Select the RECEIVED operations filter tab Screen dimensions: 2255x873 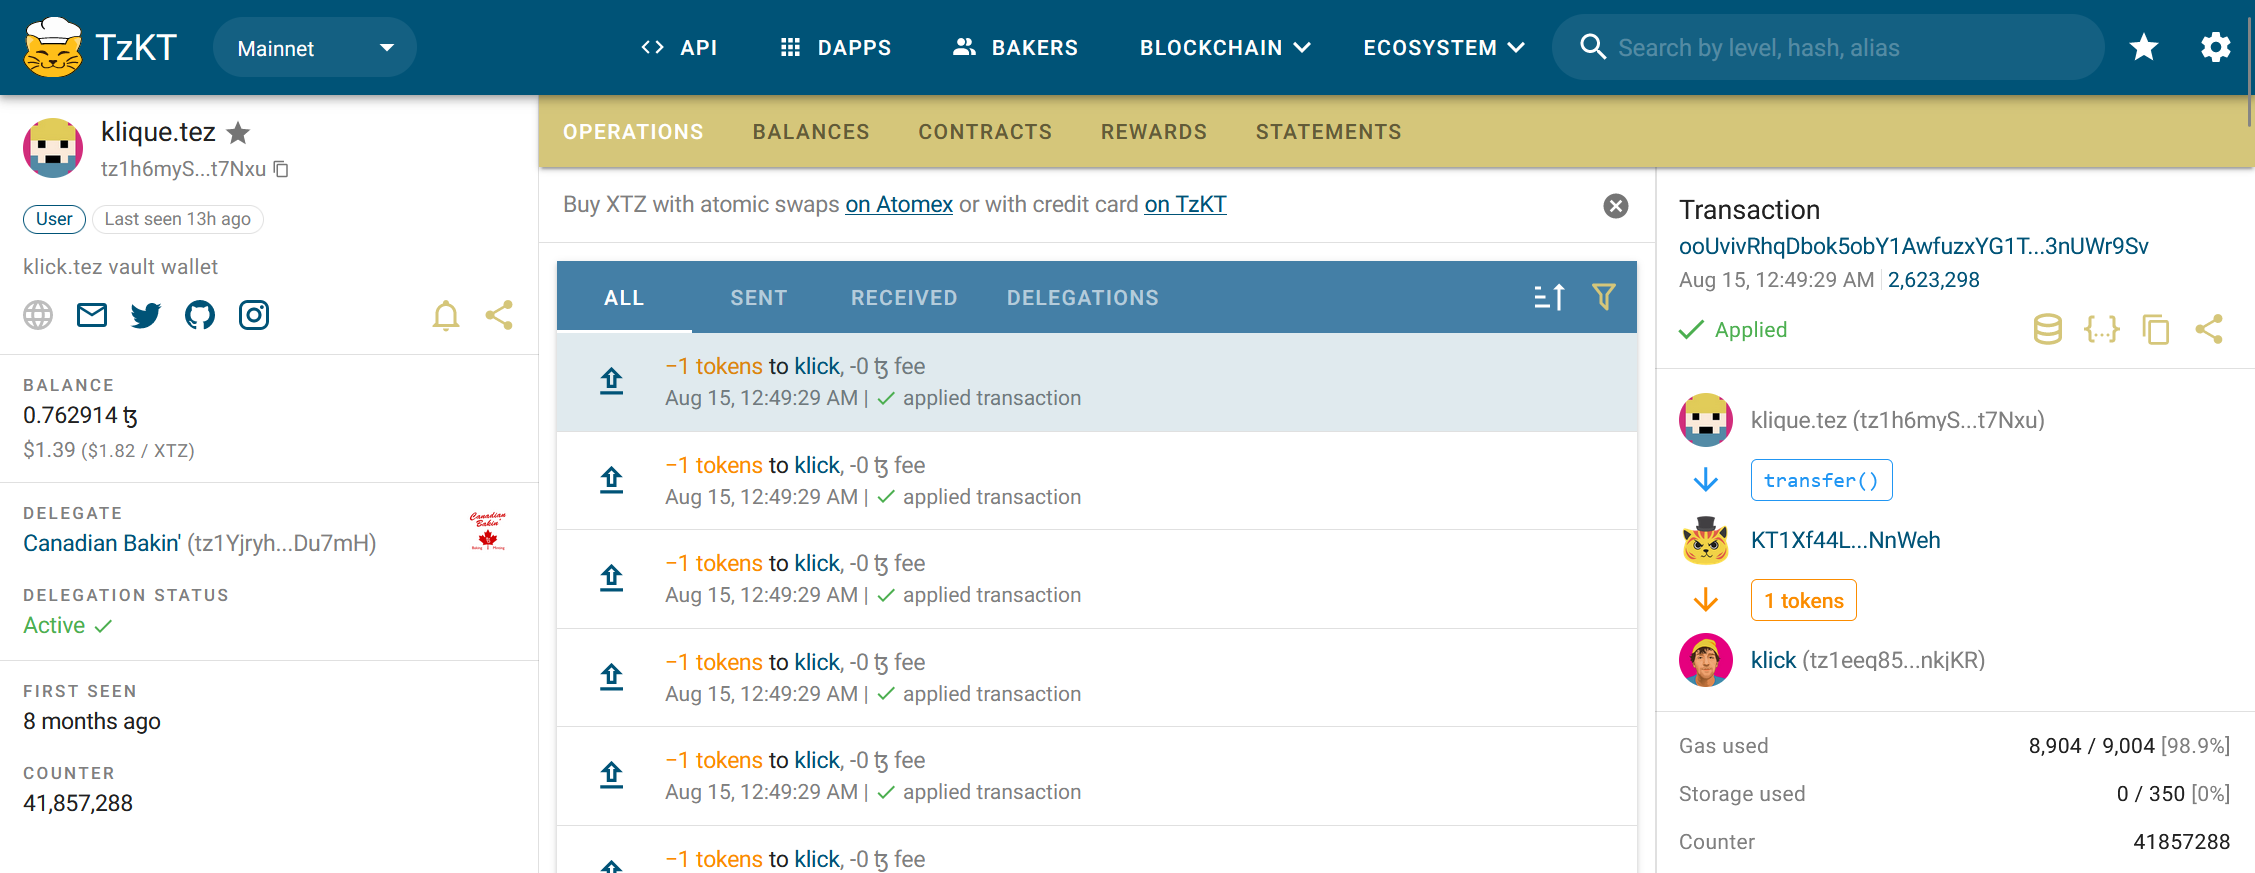point(904,298)
